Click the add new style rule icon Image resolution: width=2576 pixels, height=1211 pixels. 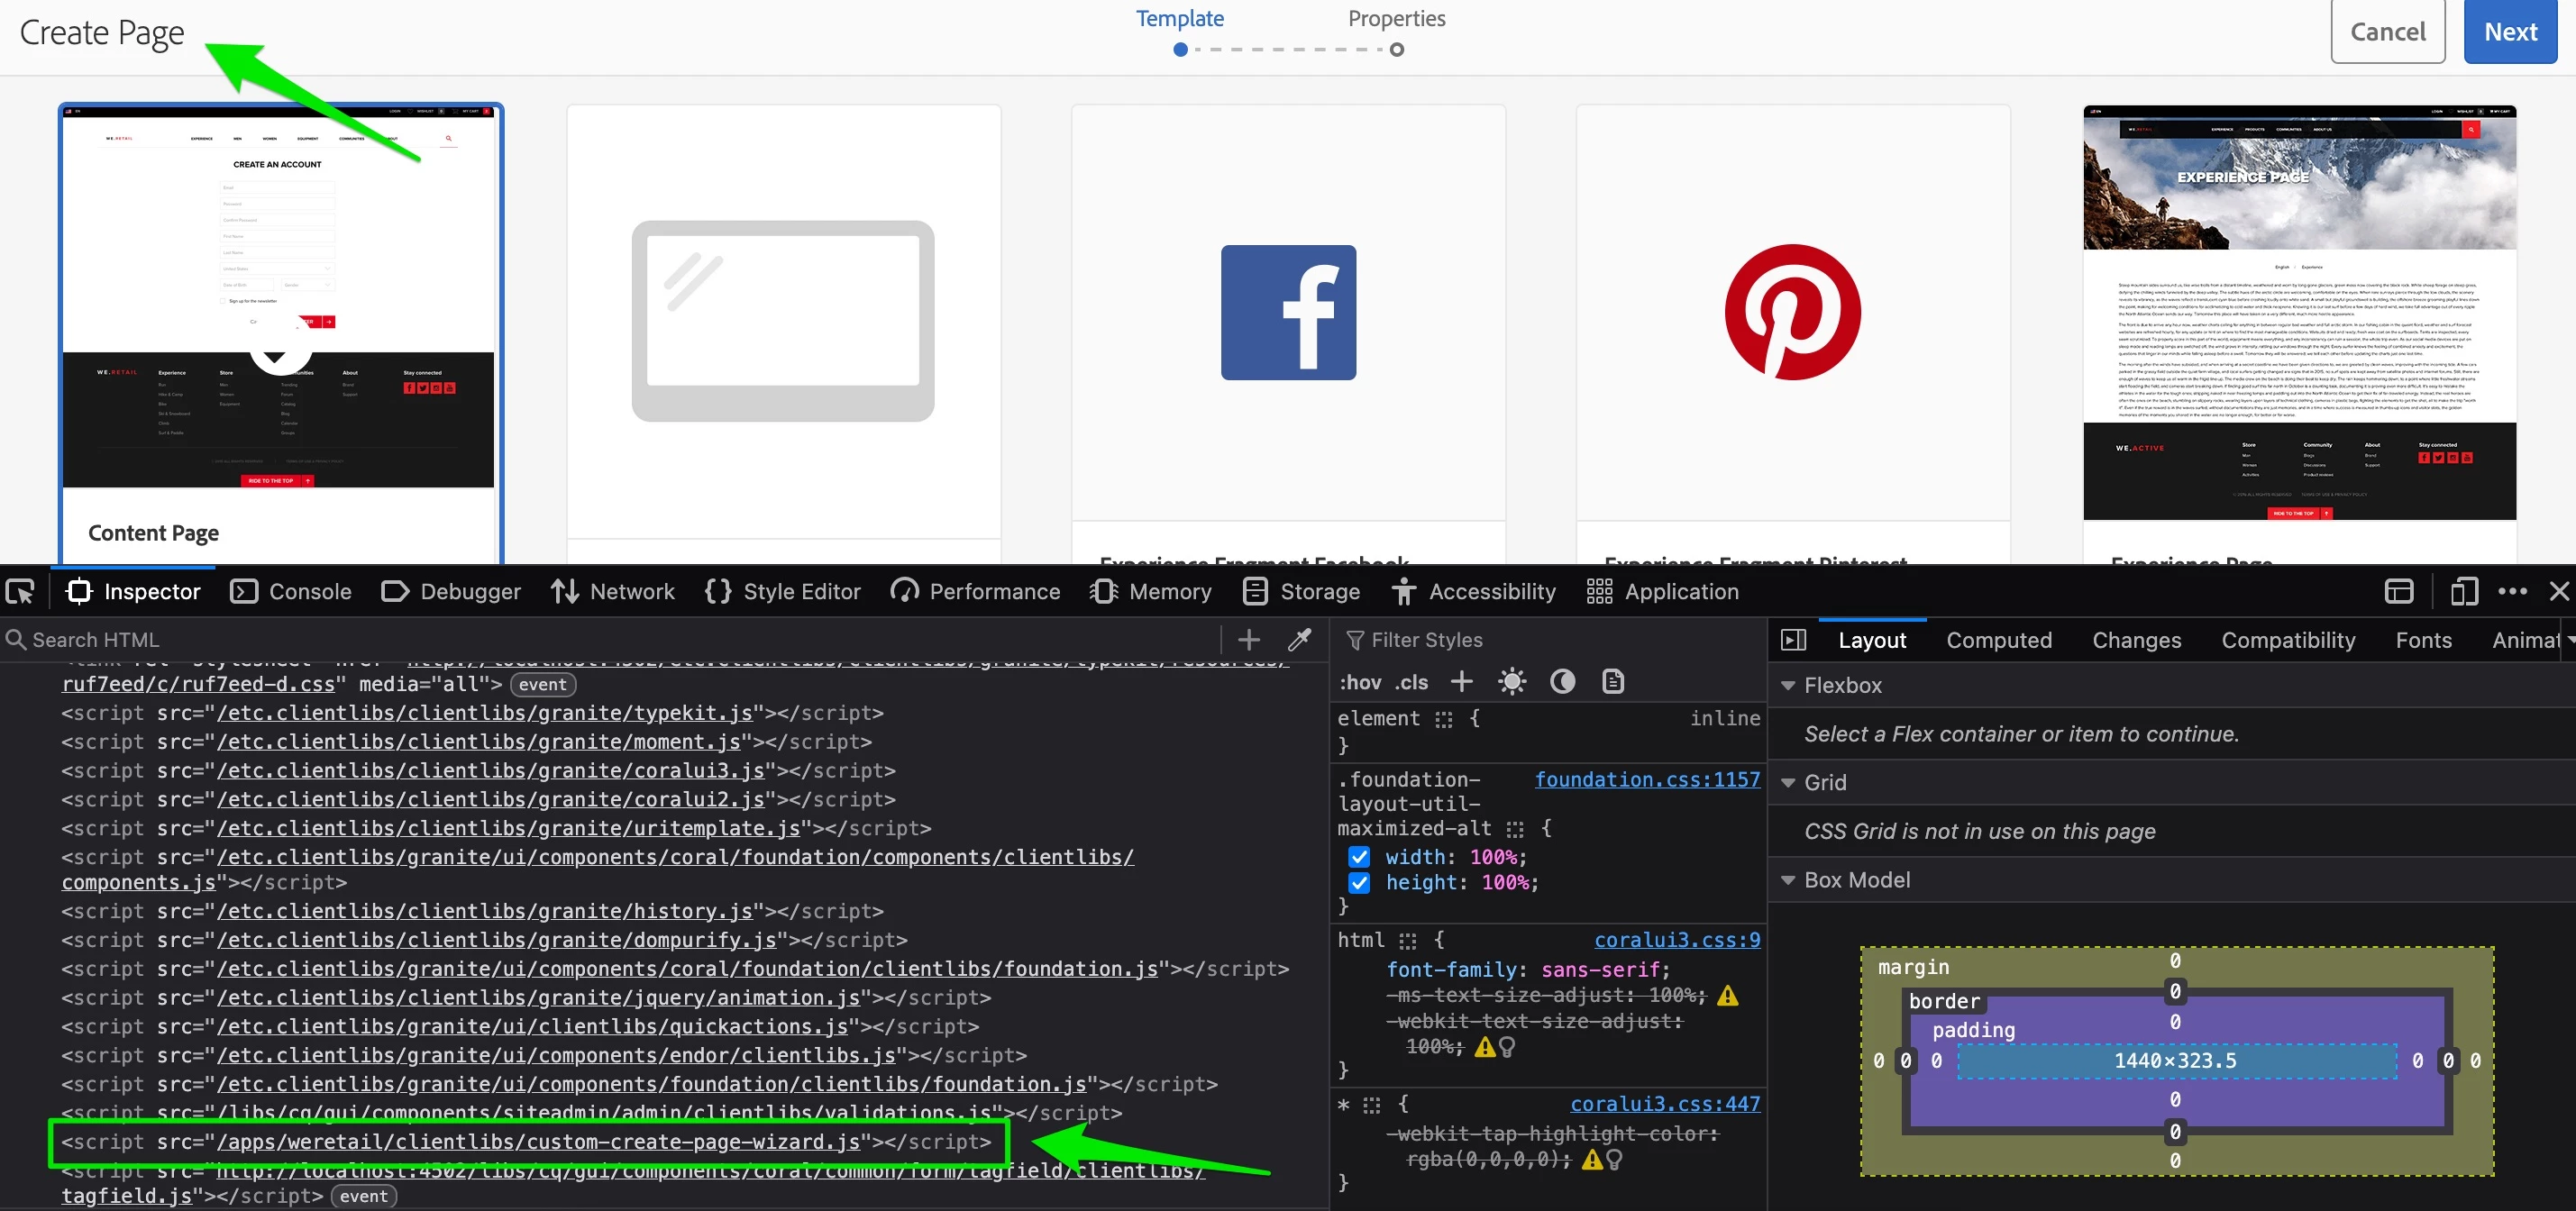1461,682
